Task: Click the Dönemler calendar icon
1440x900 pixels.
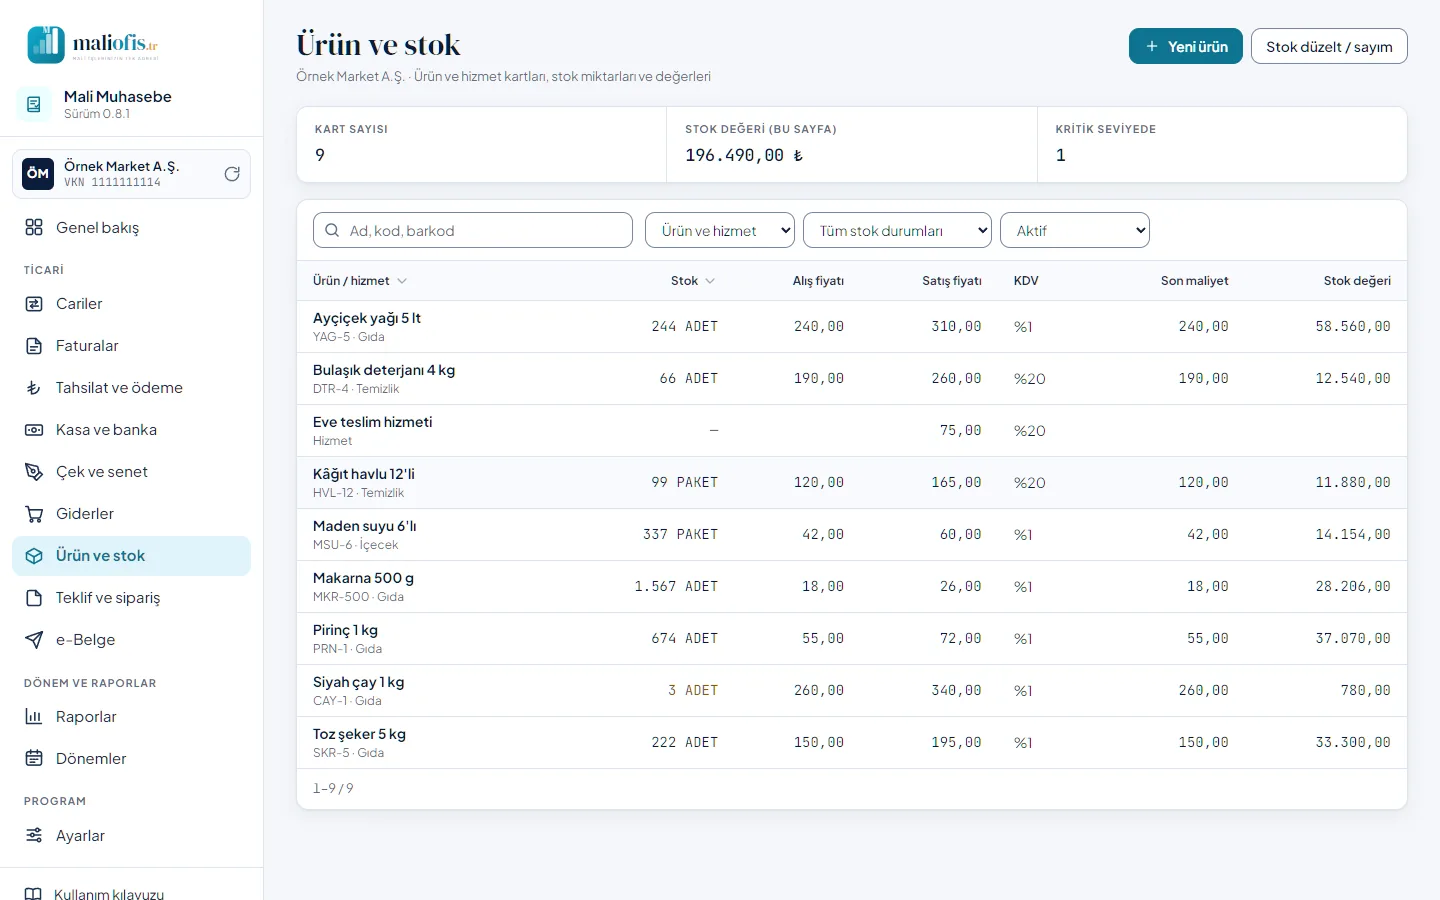Action: [x=34, y=759]
